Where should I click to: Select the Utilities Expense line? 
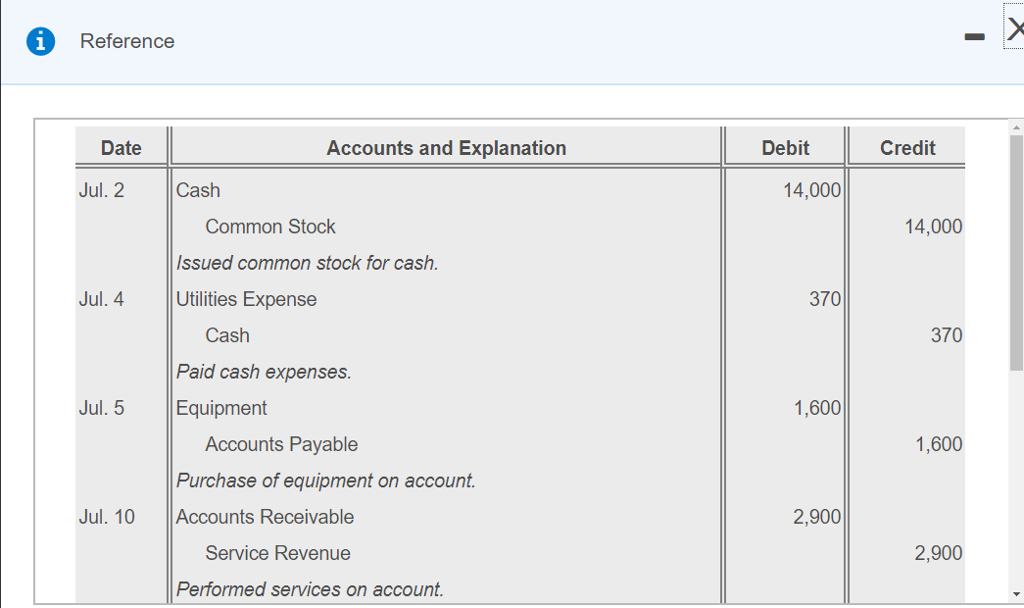tap(246, 299)
